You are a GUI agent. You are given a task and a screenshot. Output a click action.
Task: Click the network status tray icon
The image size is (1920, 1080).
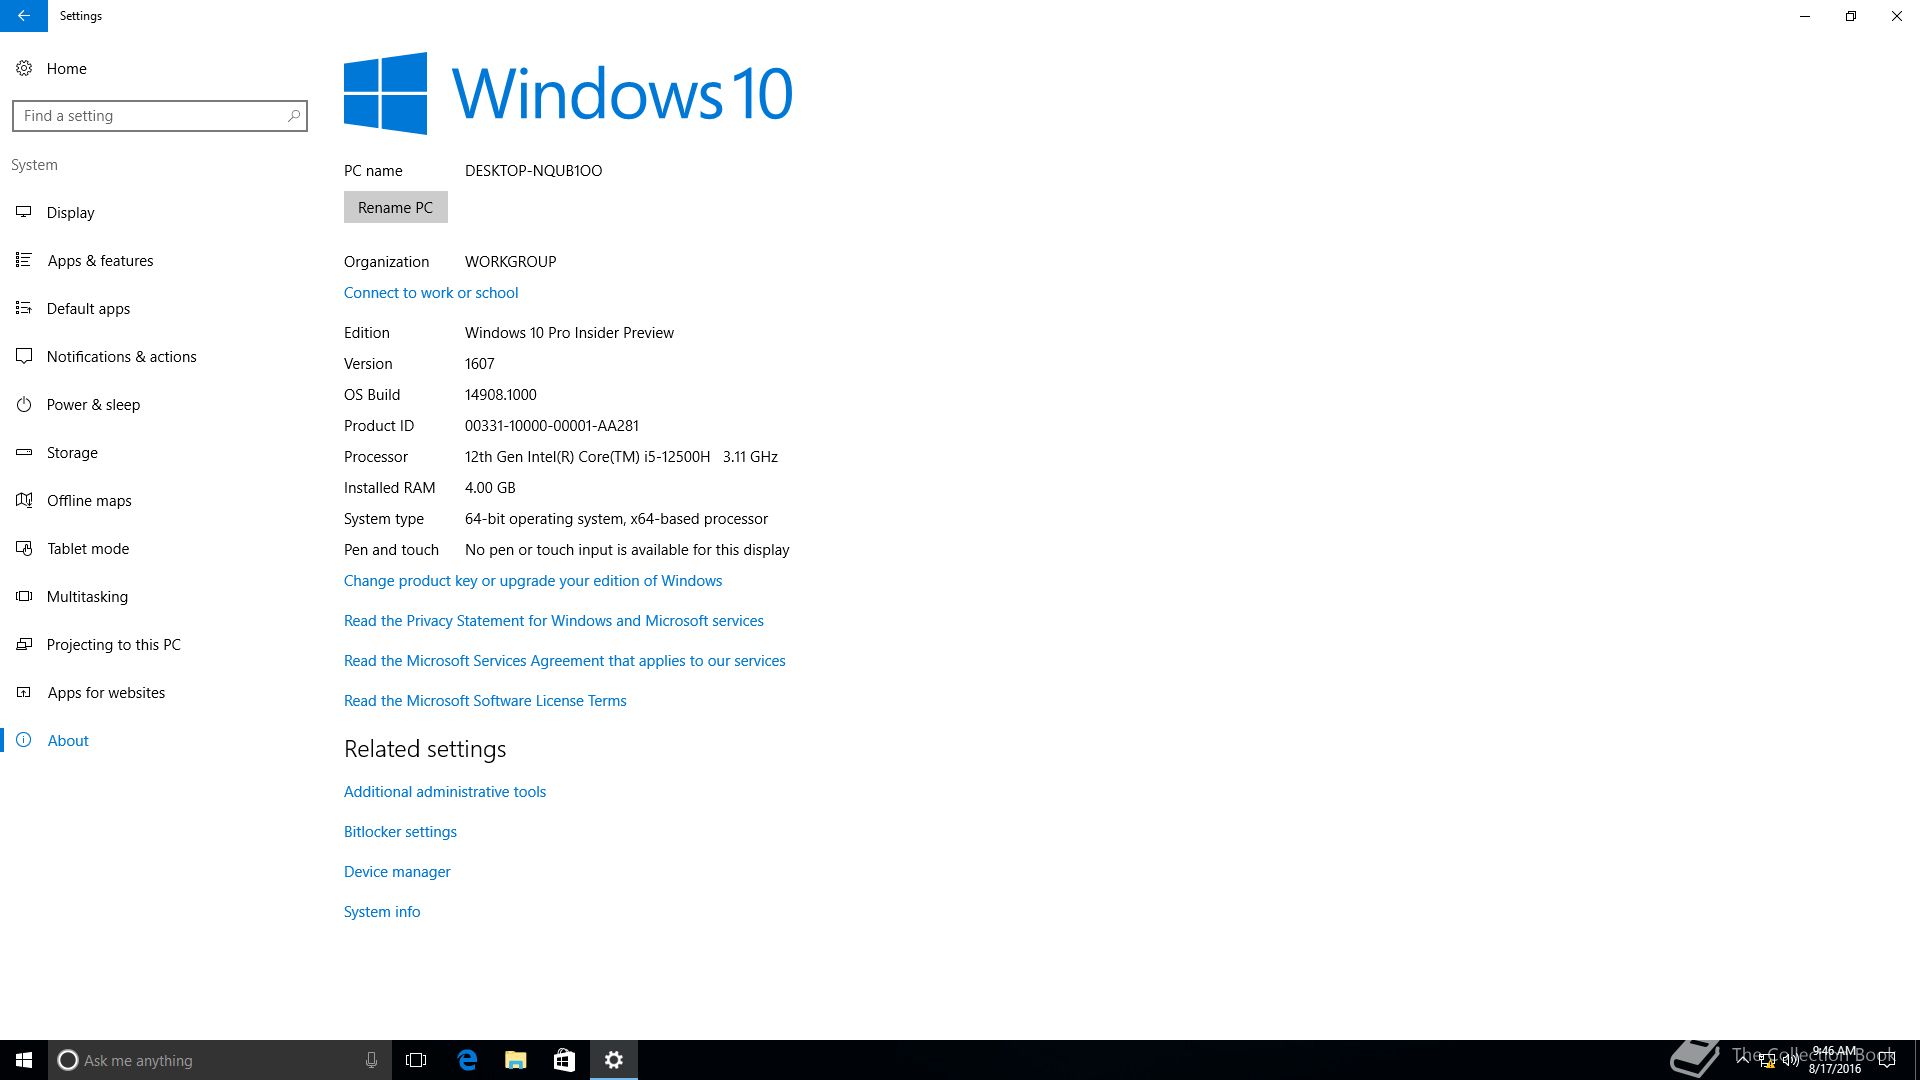tap(1767, 1060)
